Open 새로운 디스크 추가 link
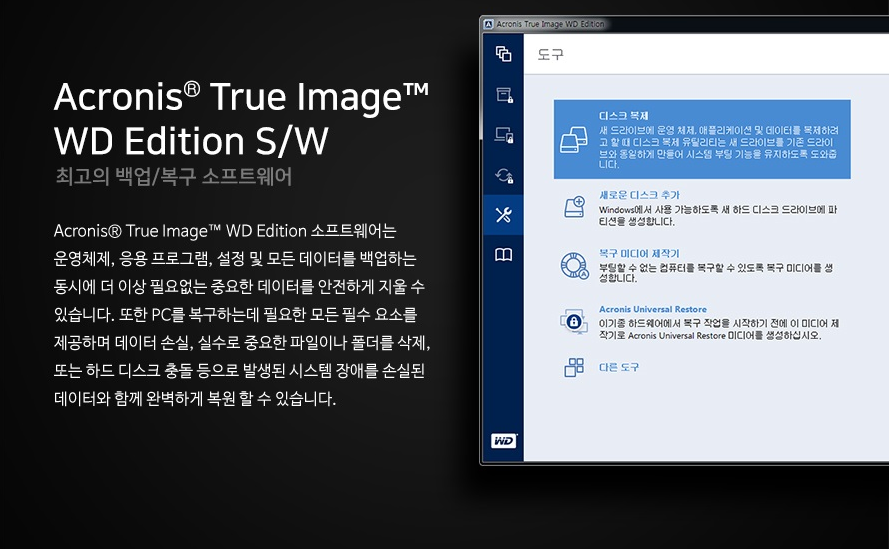892x549 pixels. tap(639, 195)
